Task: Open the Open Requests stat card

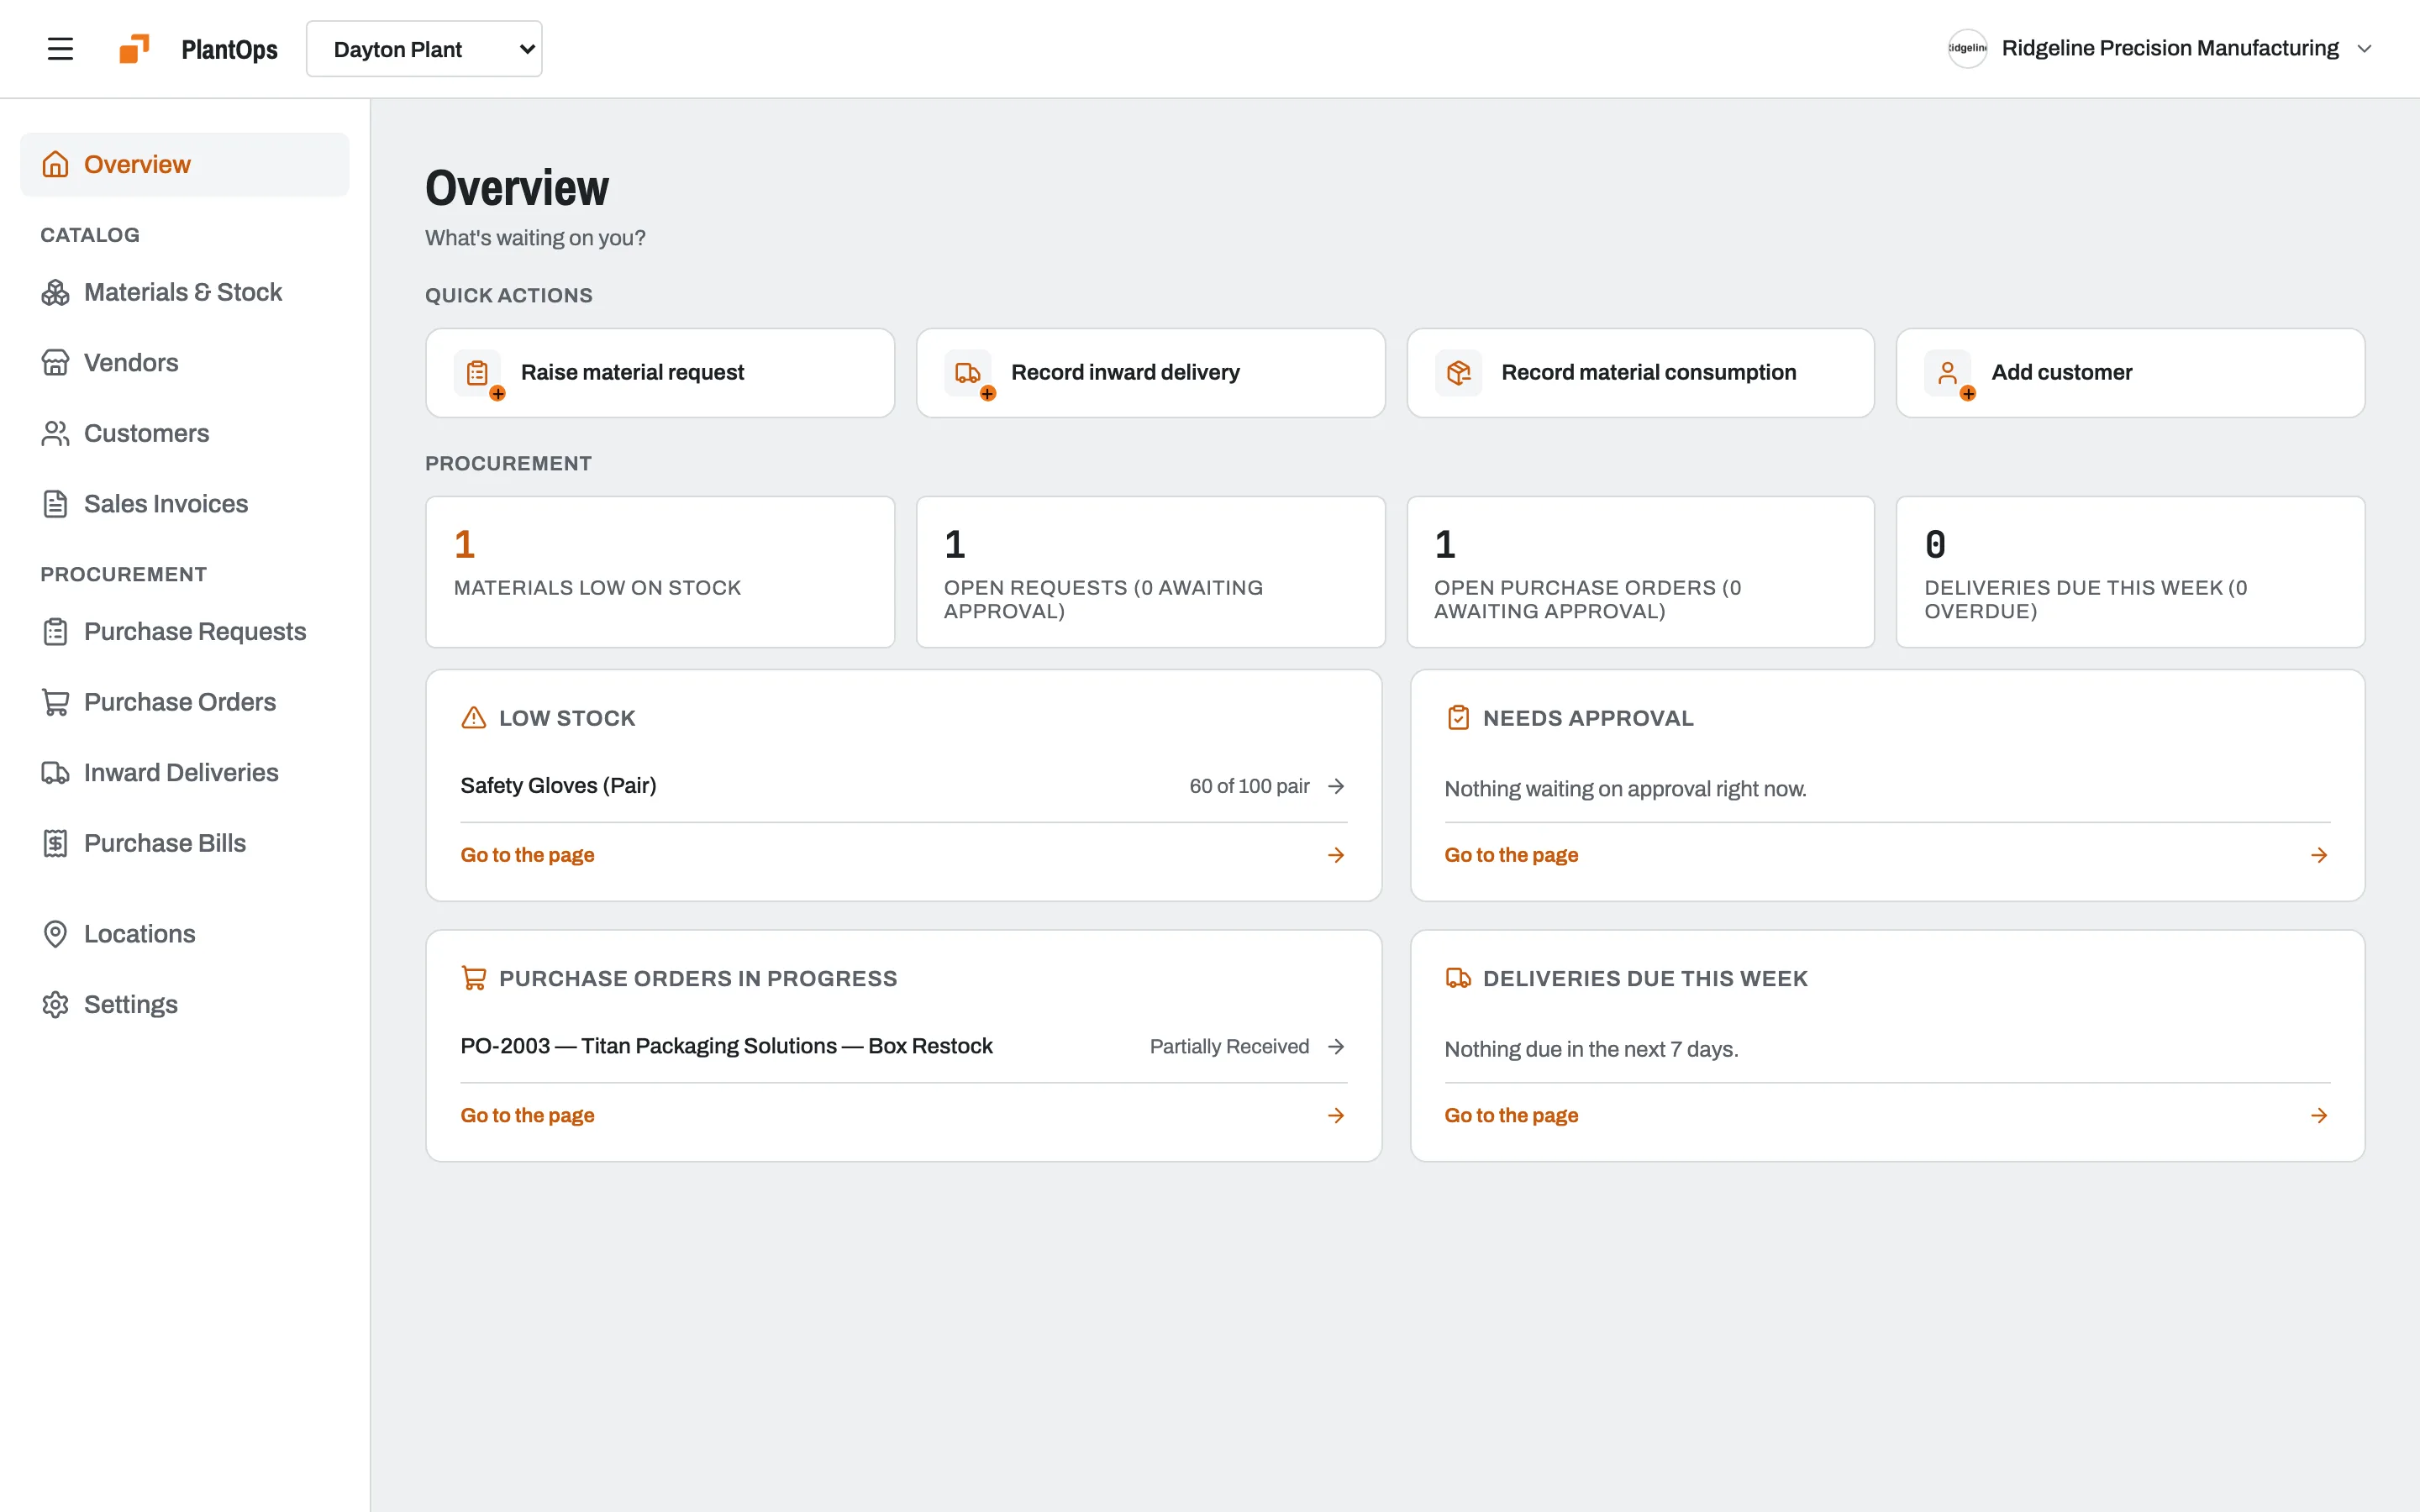Action: click(1150, 572)
